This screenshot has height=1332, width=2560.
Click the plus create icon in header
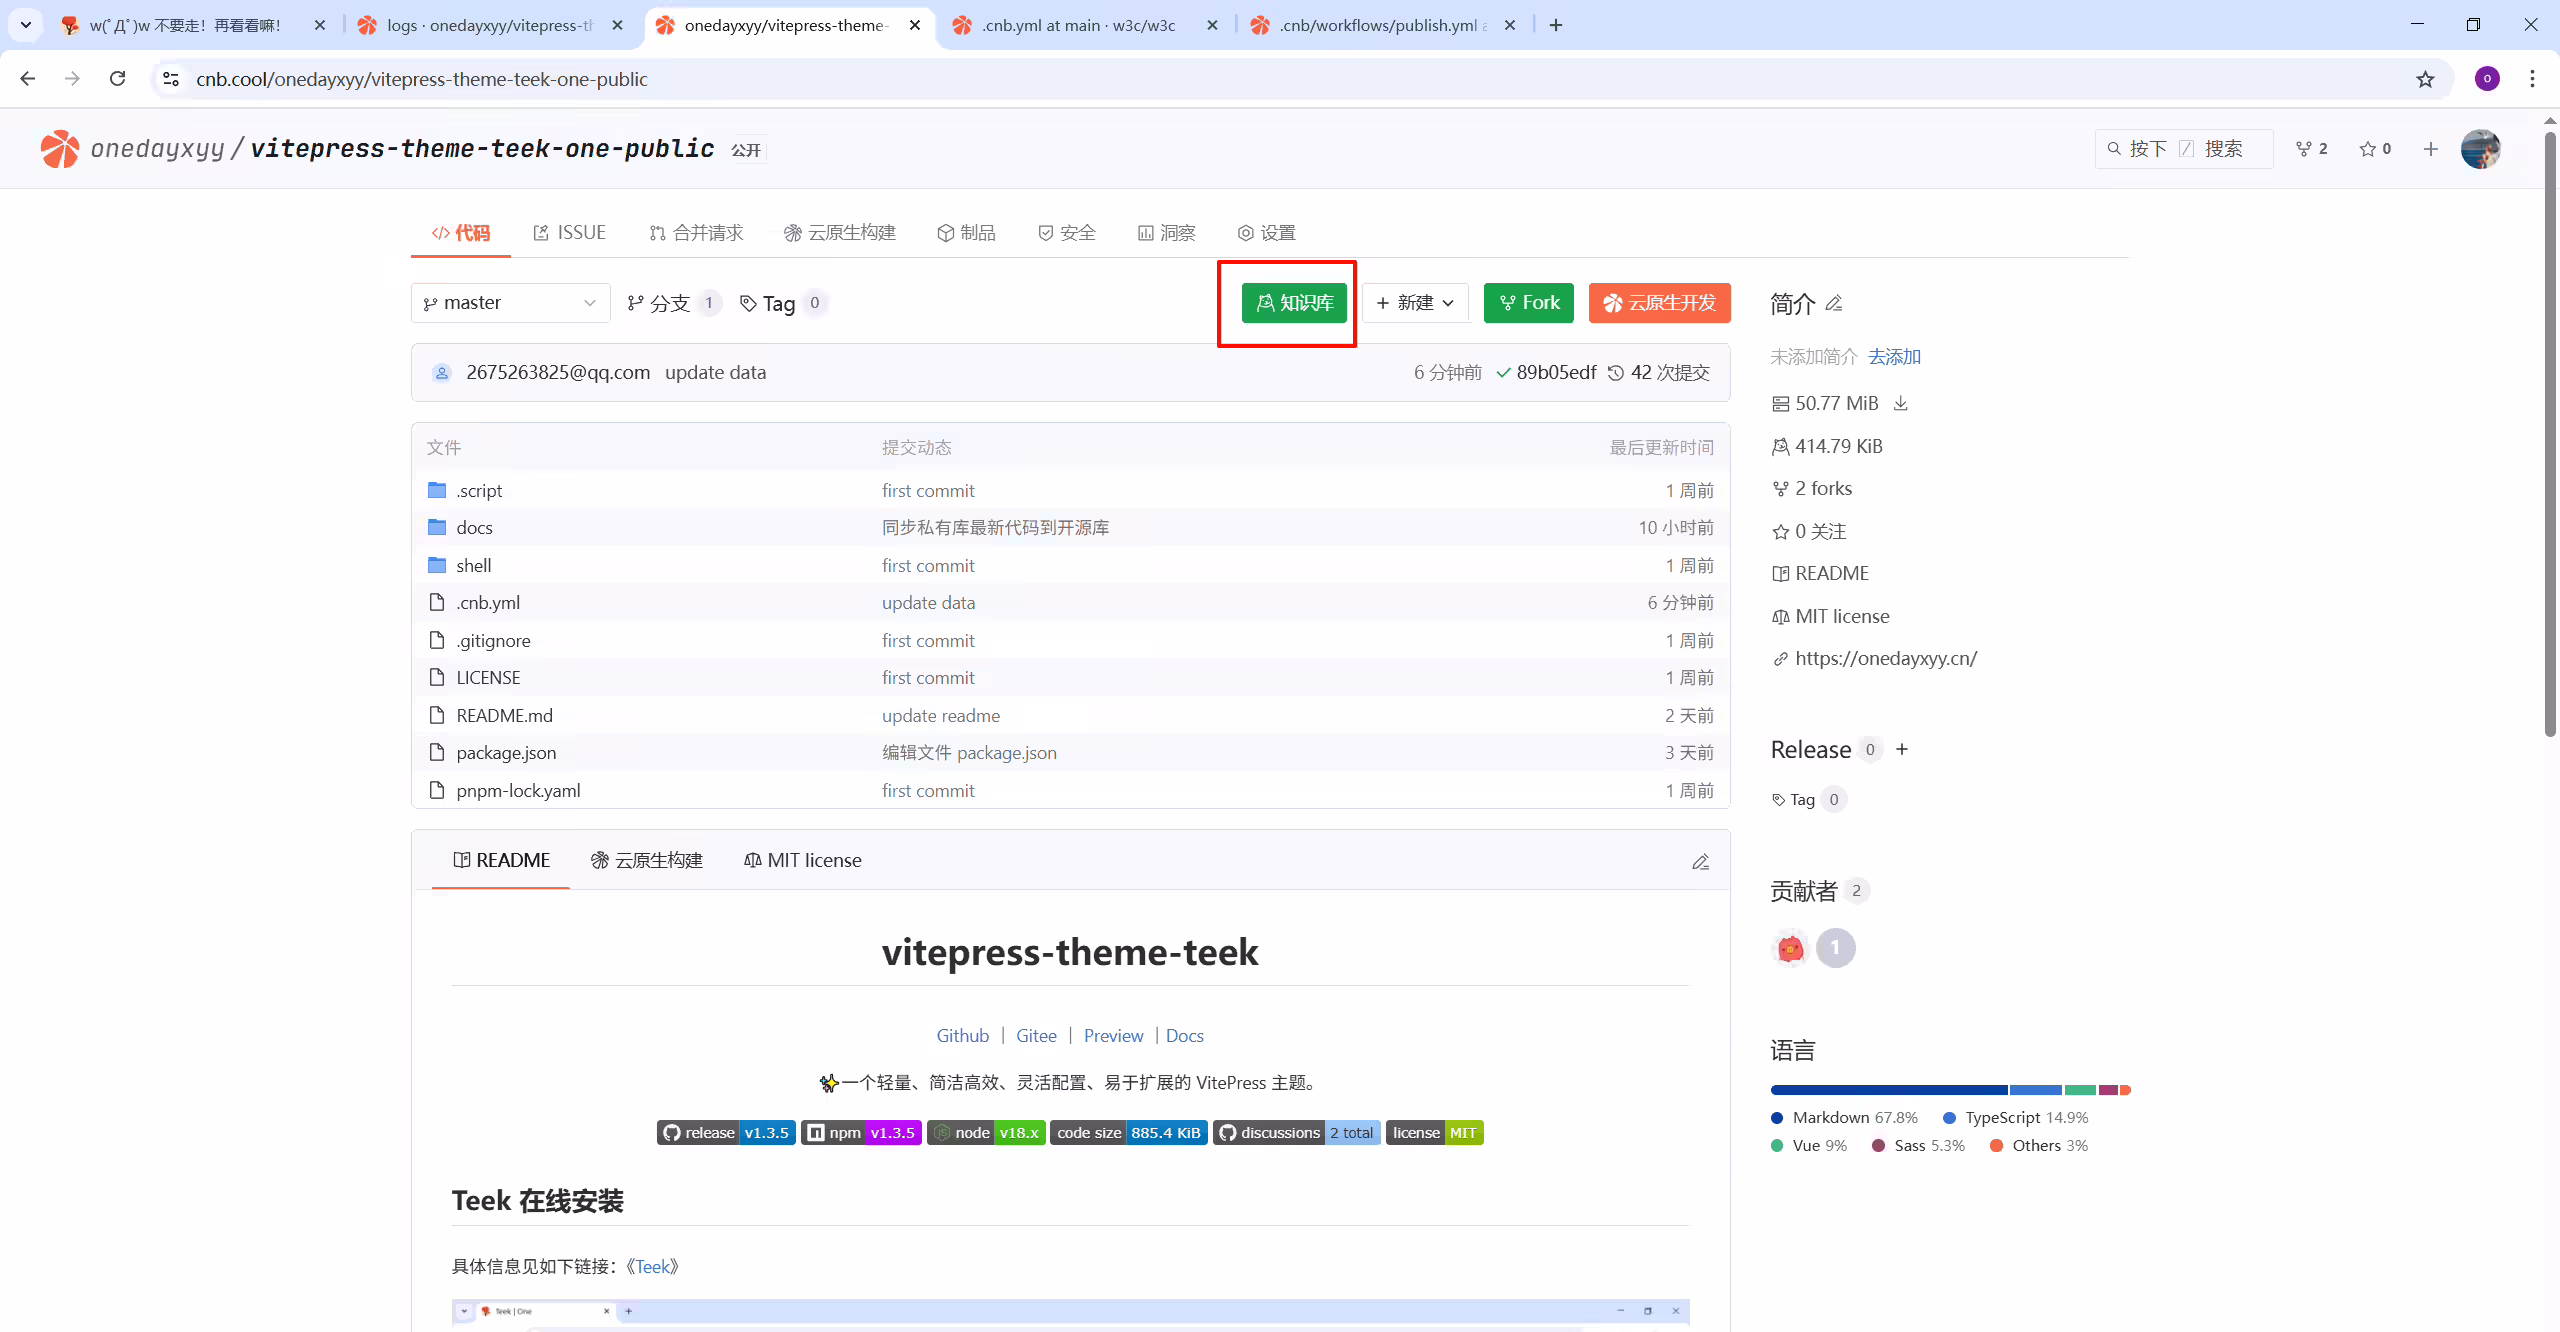click(x=2431, y=149)
